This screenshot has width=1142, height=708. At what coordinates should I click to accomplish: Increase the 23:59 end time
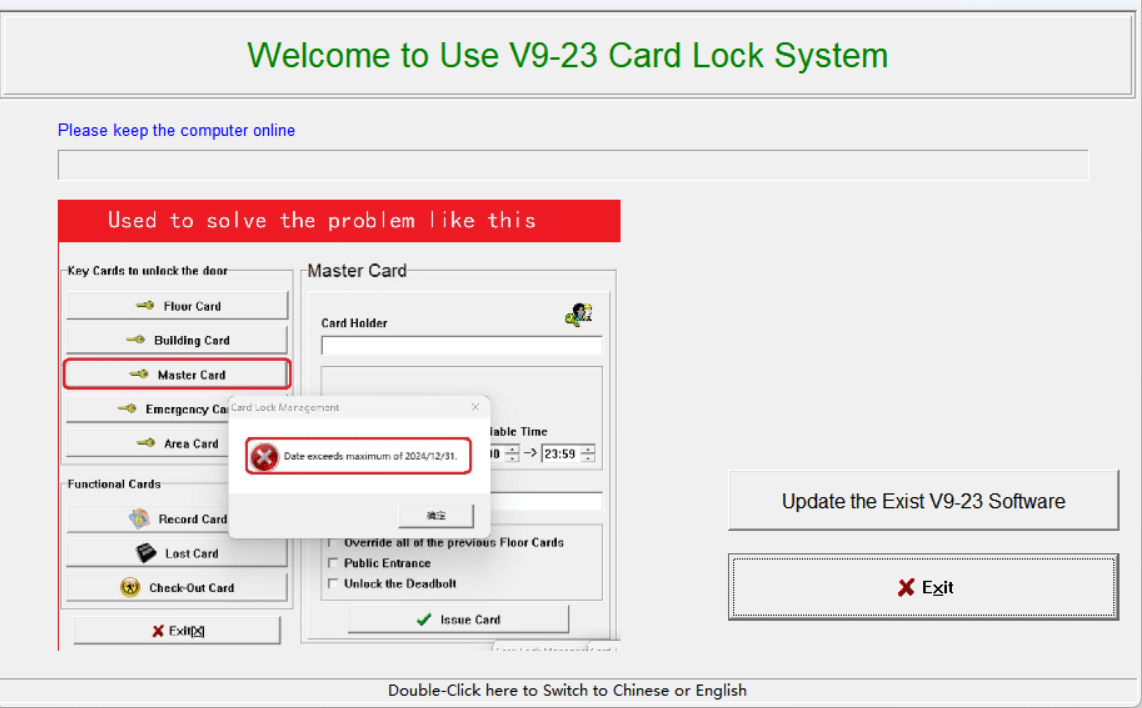(x=588, y=449)
